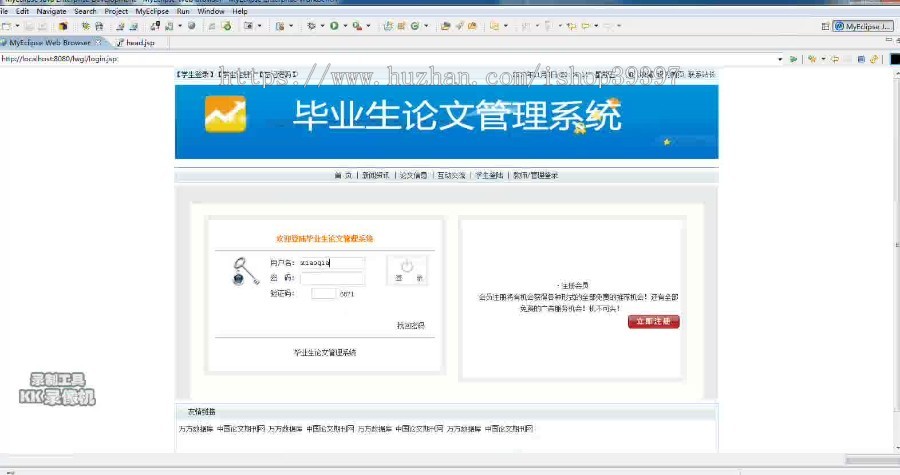Switch to the head.jsp editor tab
The image size is (900, 475).
[135, 42]
